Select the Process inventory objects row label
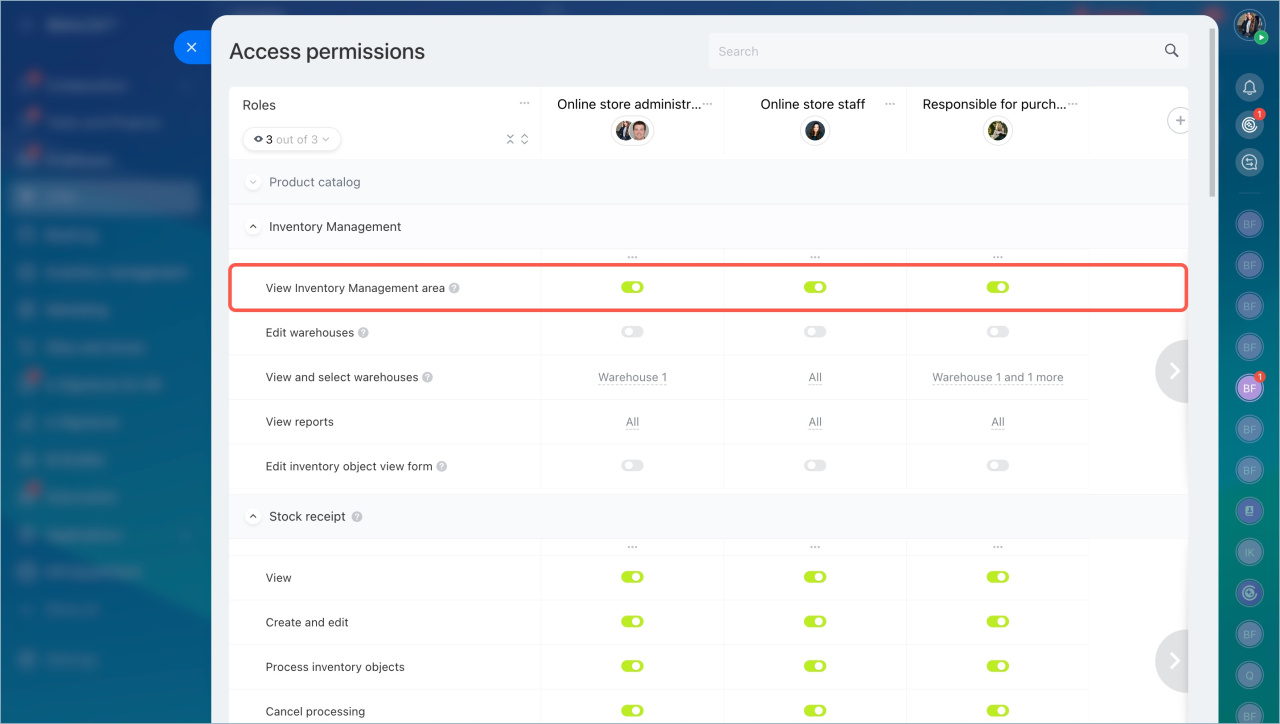 coord(335,667)
